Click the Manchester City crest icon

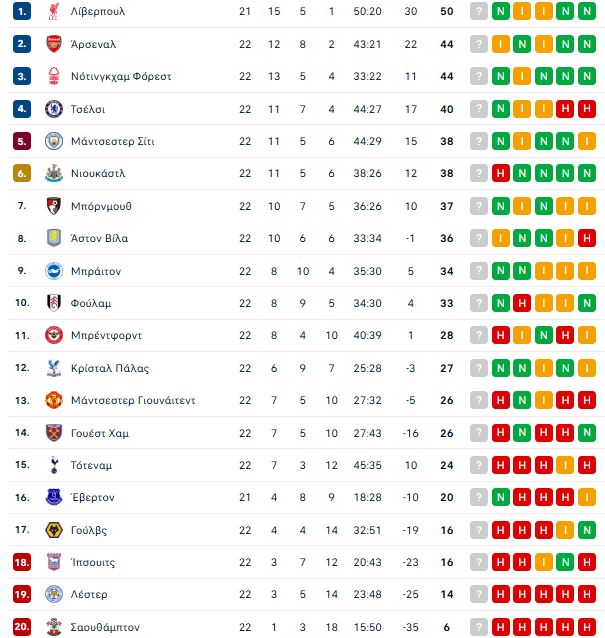click(x=54, y=141)
